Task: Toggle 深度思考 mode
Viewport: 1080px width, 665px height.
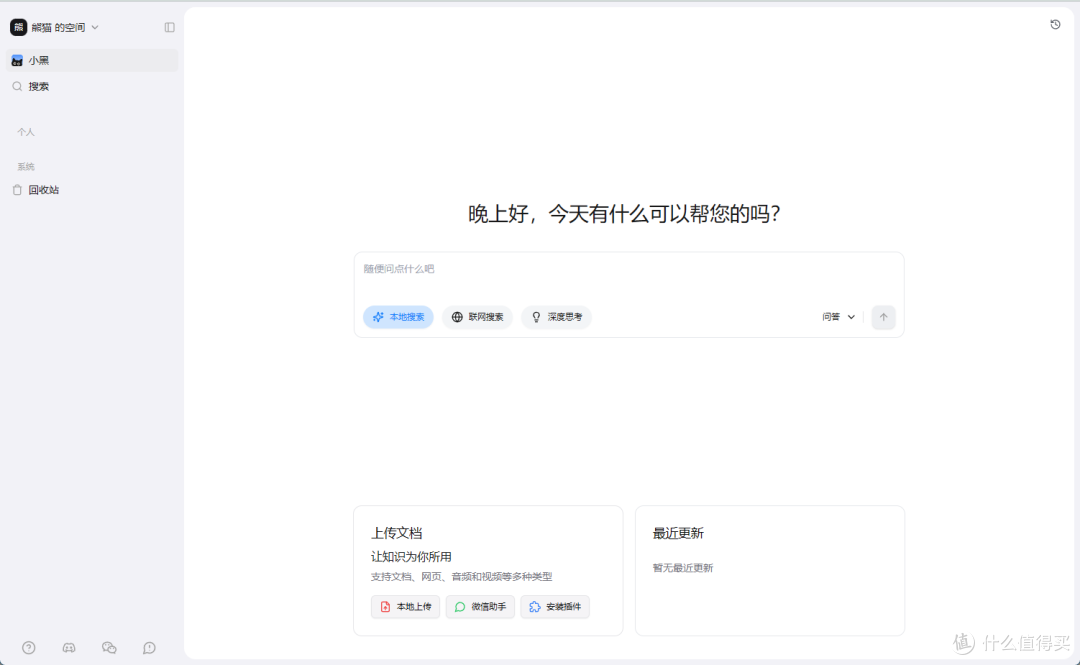Action: [557, 317]
